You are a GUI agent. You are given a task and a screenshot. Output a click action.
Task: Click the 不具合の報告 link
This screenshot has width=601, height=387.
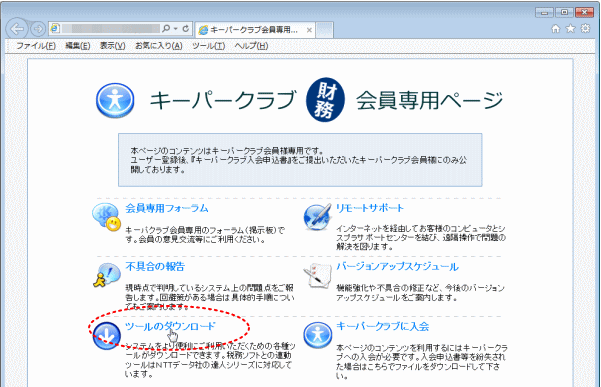click(x=155, y=266)
